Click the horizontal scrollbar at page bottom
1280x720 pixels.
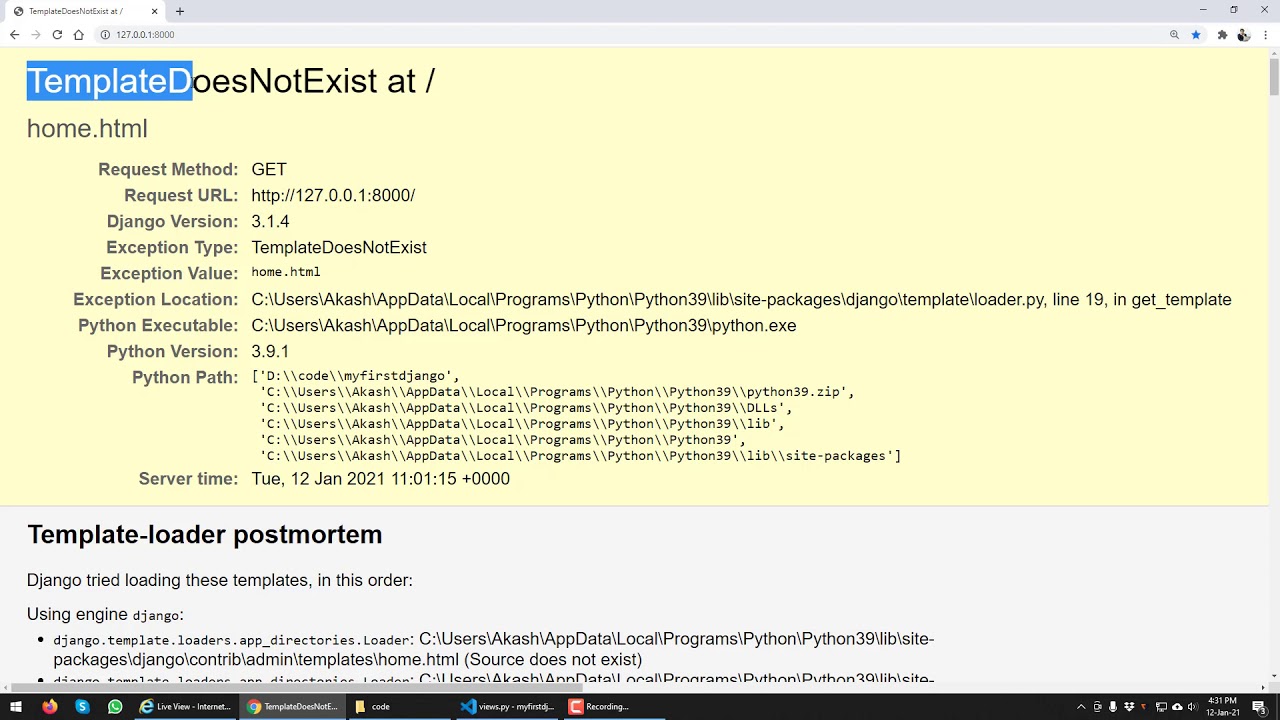295,687
